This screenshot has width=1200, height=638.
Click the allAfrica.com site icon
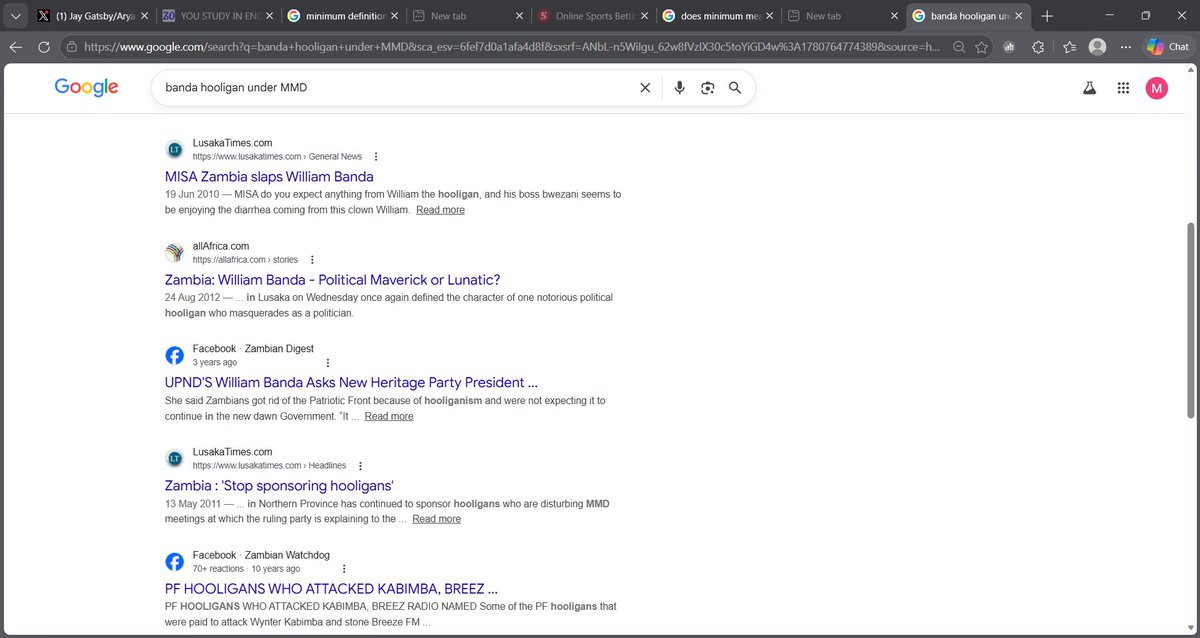[x=174, y=252]
